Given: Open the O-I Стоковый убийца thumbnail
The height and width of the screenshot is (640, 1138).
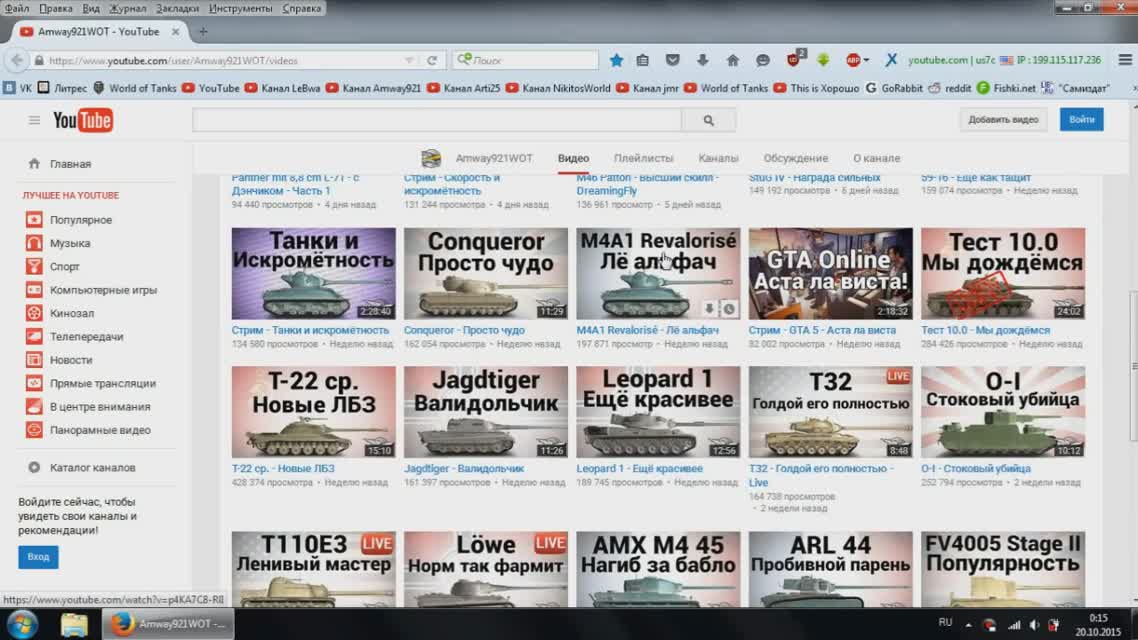Looking at the screenshot, I should (x=1003, y=411).
